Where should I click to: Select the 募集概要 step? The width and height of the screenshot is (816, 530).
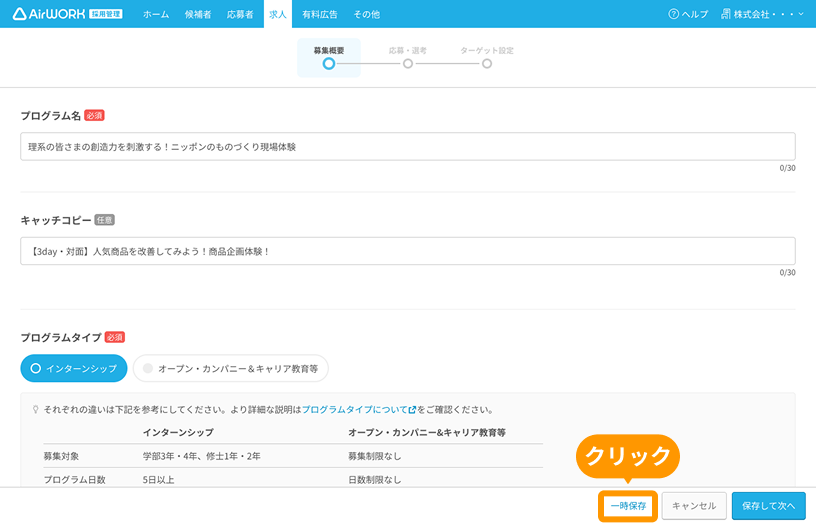coord(329,58)
